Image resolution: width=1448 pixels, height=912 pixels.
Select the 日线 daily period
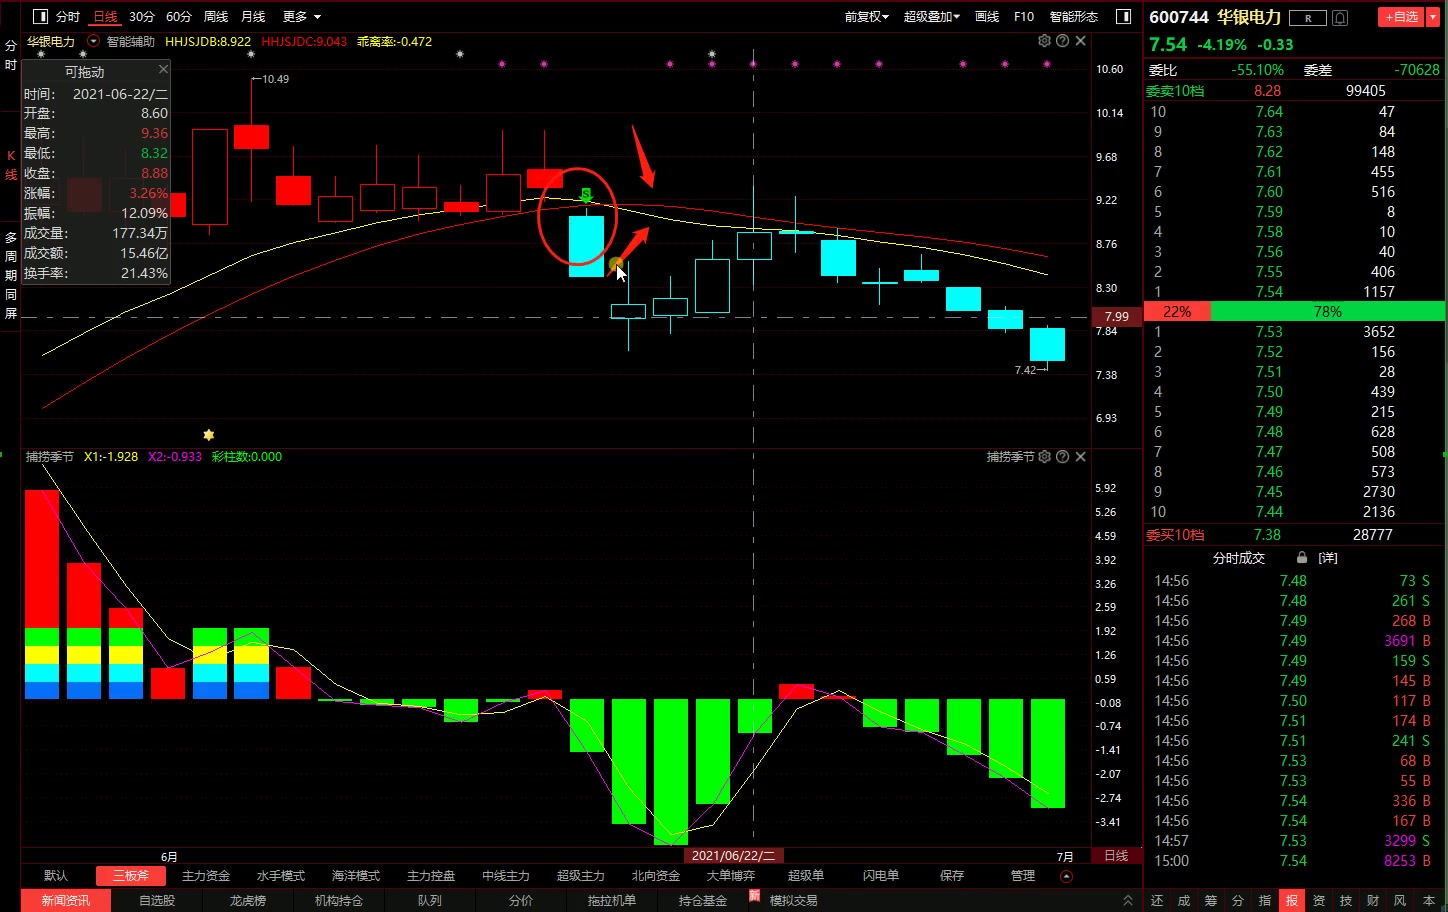coord(105,17)
